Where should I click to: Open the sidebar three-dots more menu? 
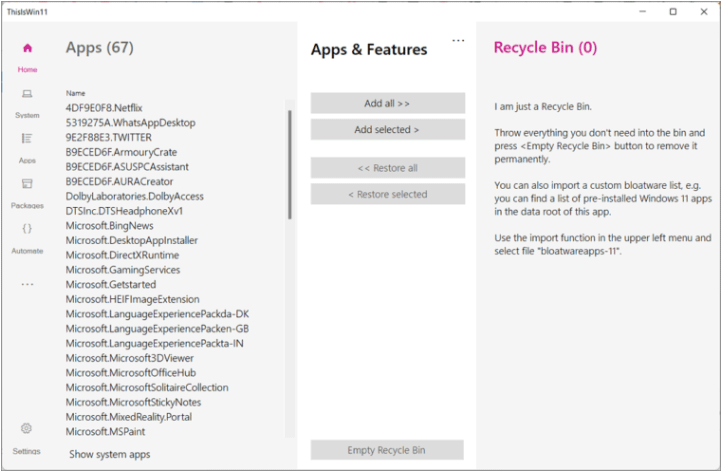(27, 284)
